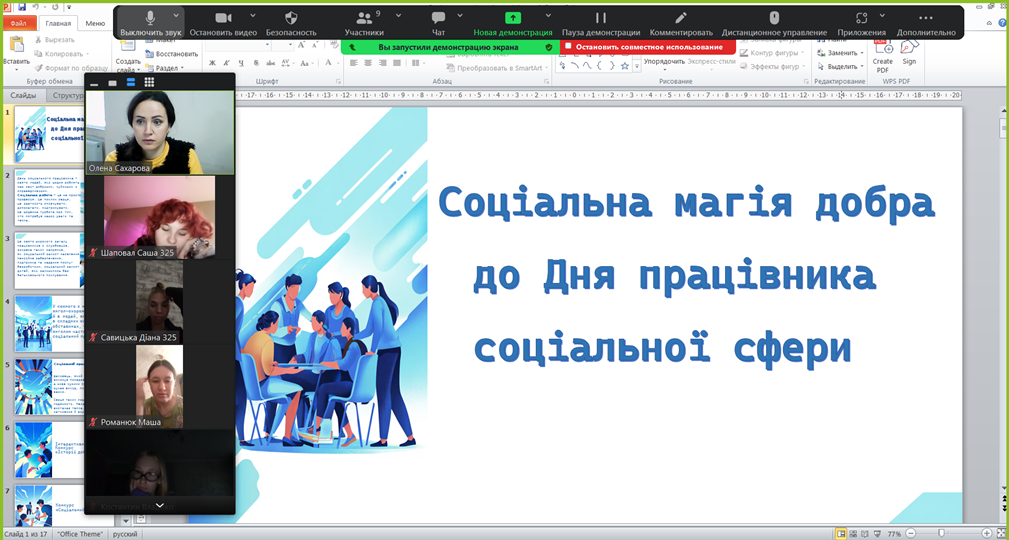Select slide 2 thumbnail in slides panel
This screenshot has height=540, width=1009.
[47, 200]
